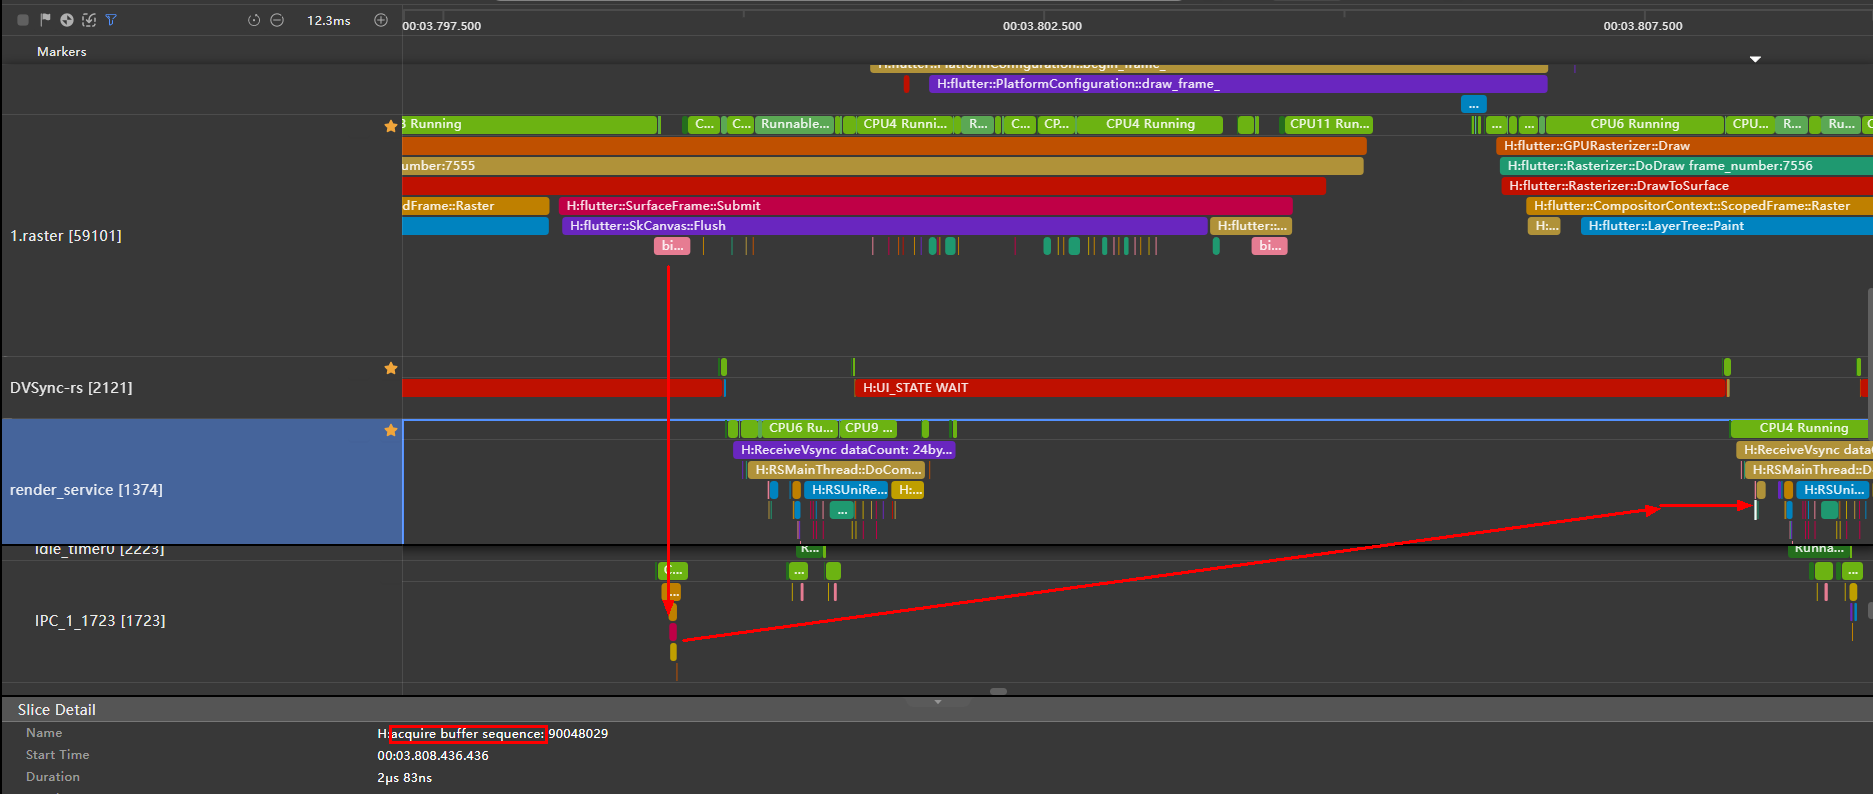Click the white downward triangle timeline marker

(x=1755, y=60)
